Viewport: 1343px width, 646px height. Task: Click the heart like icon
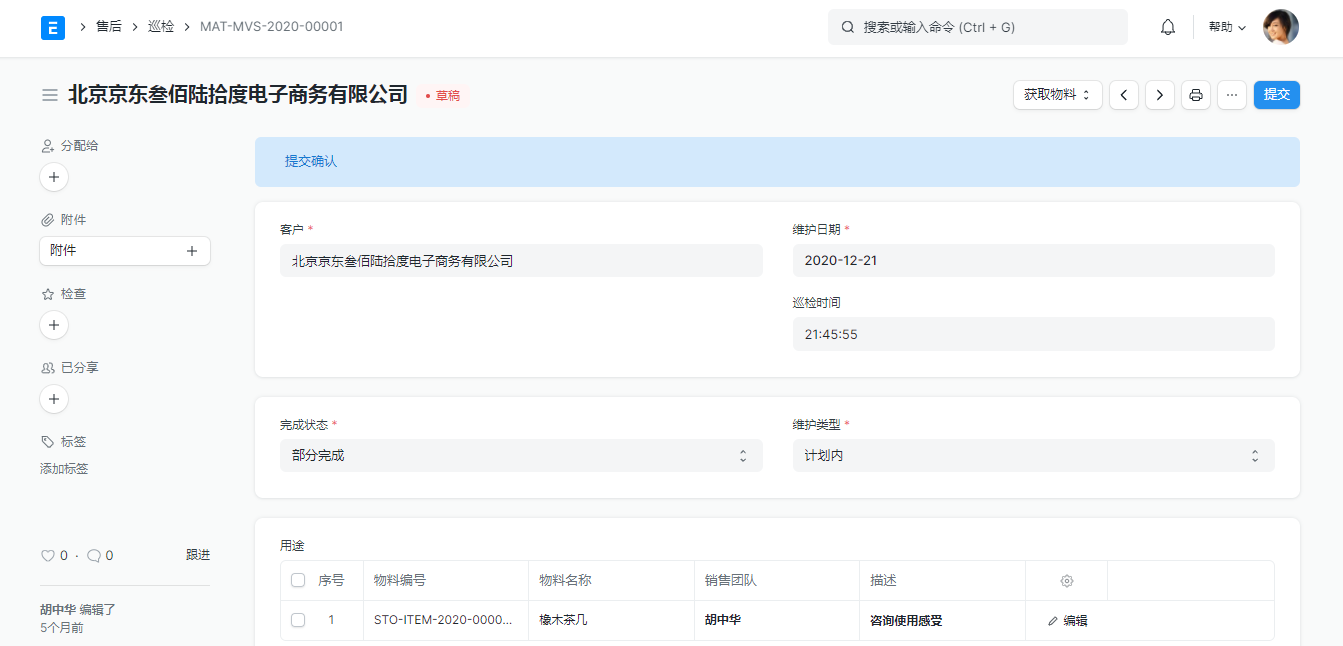tap(47, 555)
